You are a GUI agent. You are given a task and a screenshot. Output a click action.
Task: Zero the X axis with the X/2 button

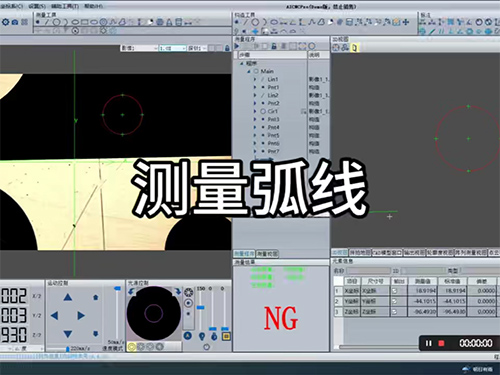point(37,296)
